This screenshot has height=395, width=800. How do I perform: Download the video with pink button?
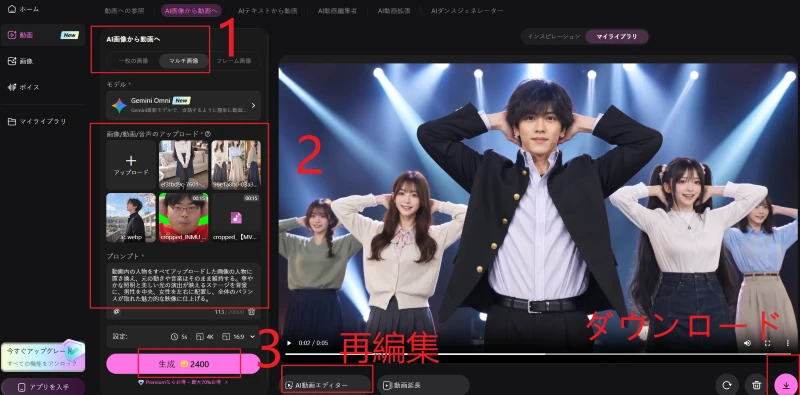tap(786, 384)
